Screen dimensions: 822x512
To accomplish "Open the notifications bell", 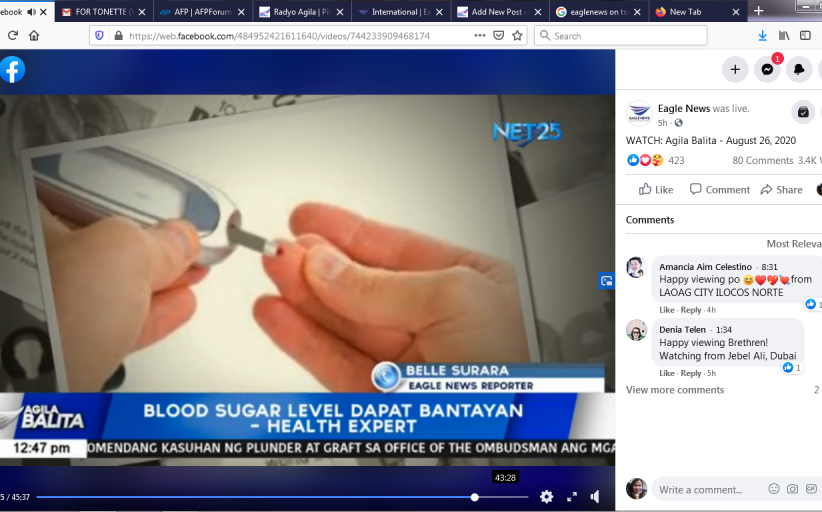I will click(x=799, y=69).
